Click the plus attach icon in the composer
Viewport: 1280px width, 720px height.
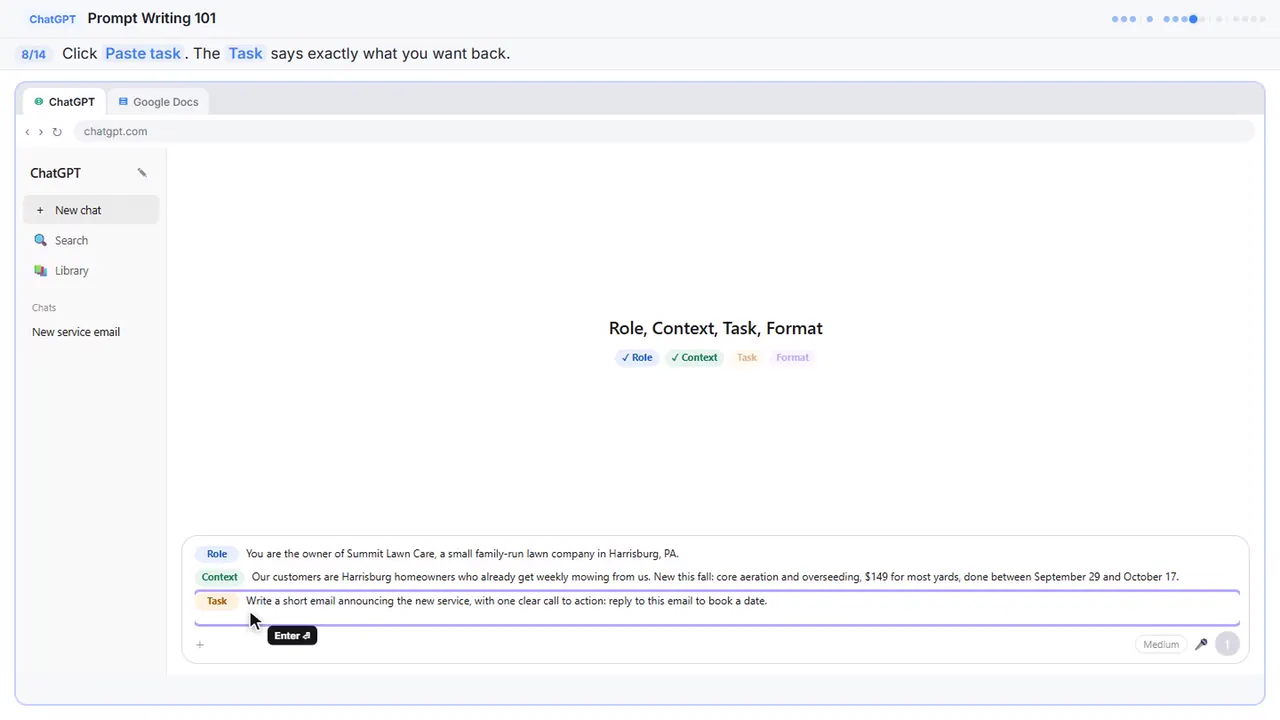[200, 645]
